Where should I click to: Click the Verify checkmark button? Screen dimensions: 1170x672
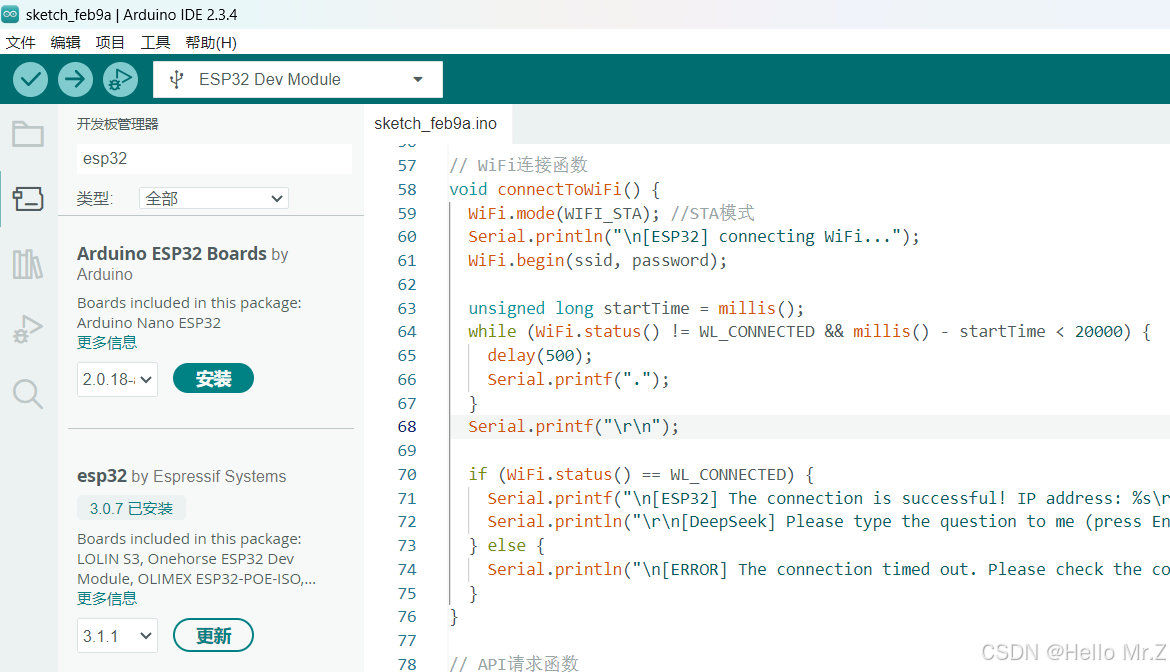[31, 79]
